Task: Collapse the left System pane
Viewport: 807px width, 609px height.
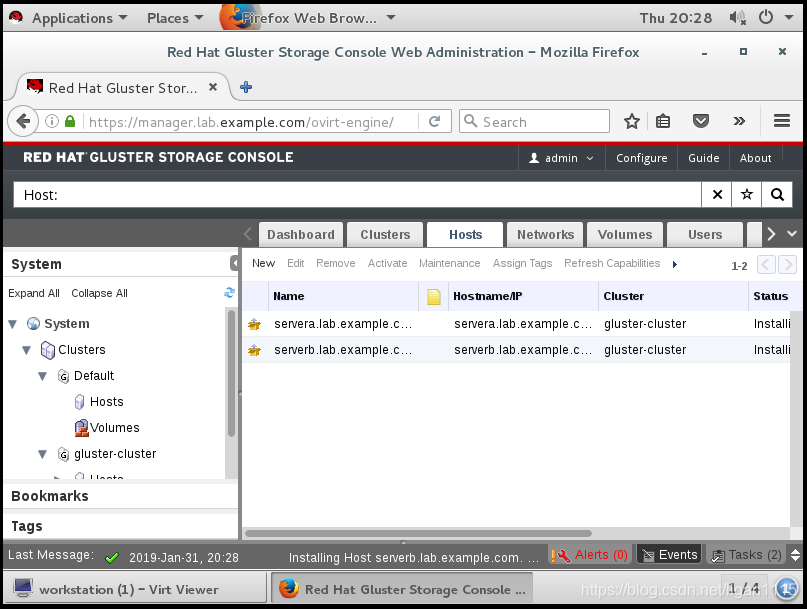Action: (x=234, y=264)
